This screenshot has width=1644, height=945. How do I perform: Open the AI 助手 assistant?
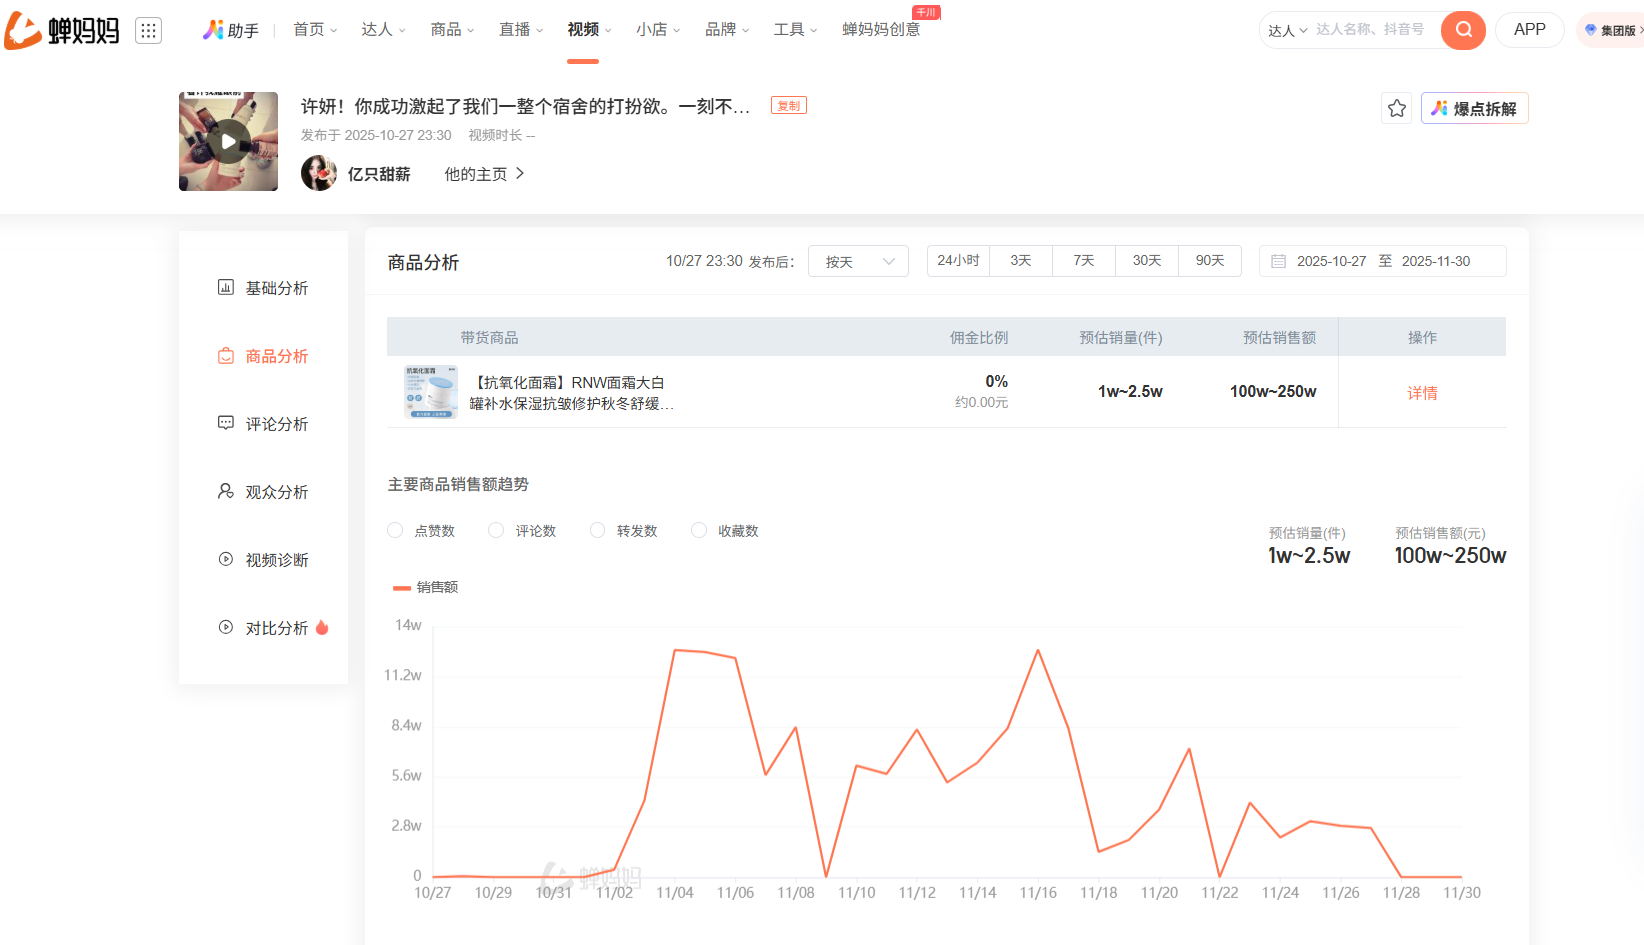point(231,30)
